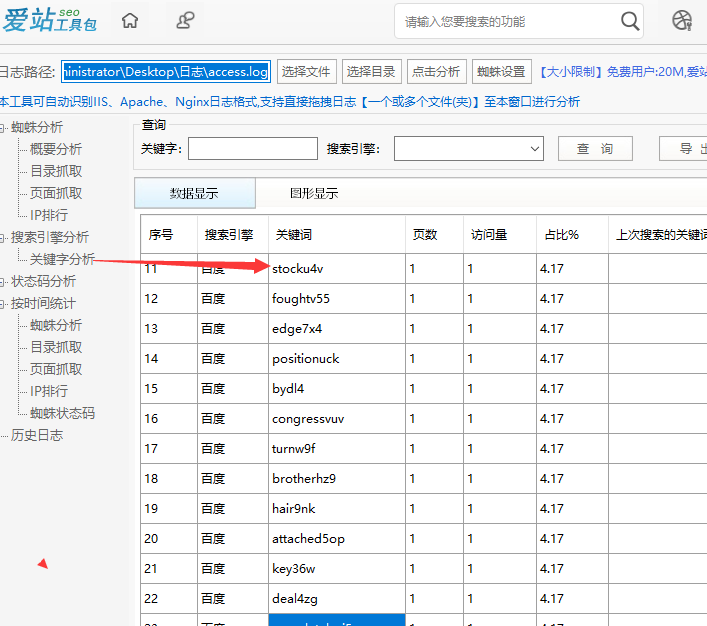Click the 访问量 column header
This screenshot has height=626, width=707.
pos(489,235)
